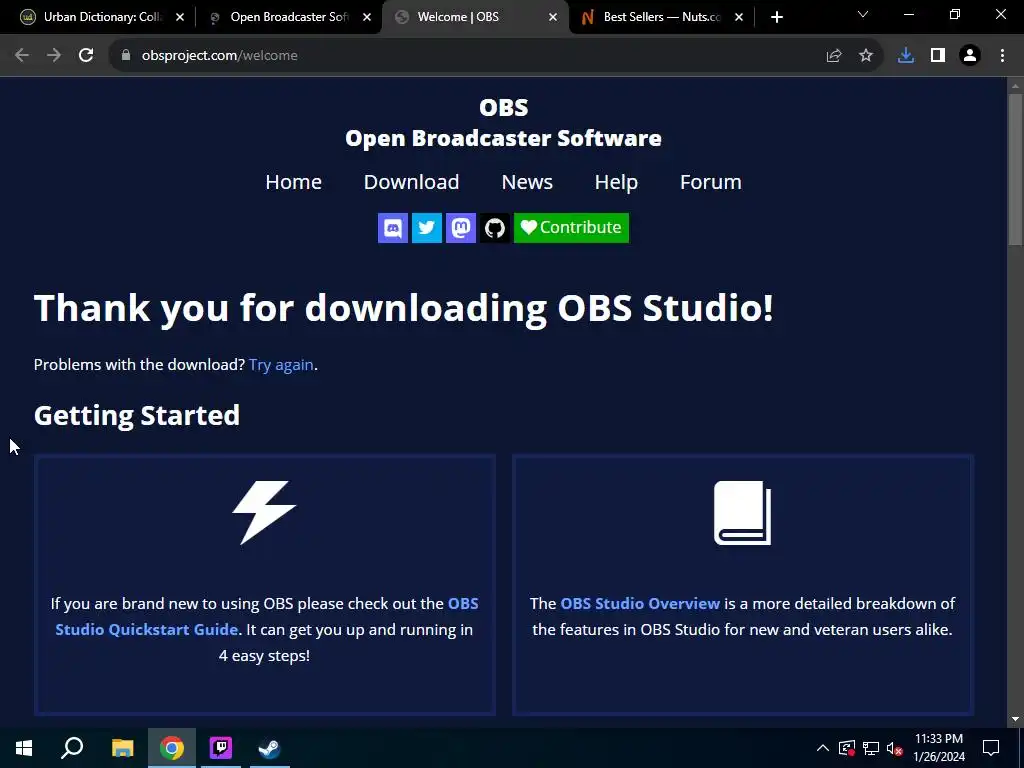Viewport: 1024px width, 768px height.
Task: Show Chrome downloads
Action: (x=906, y=56)
